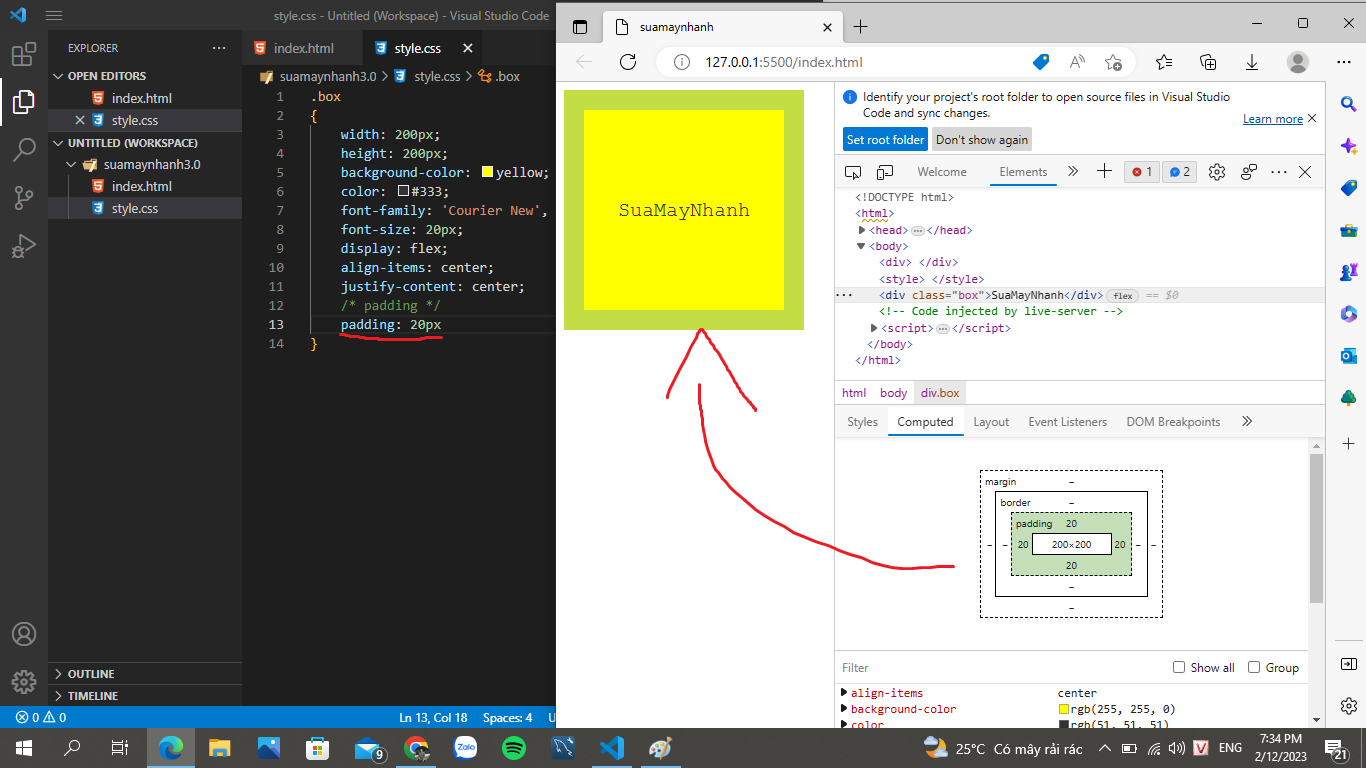Click #333 color swatch in style.css
The height and width of the screenshot is (768, 1366).
pos(403,191)
